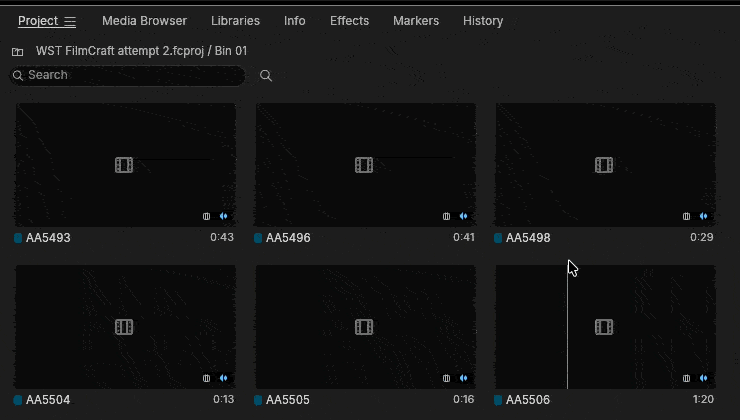Click the audio badge icon on AA5493
The height and width of the screenshot is (420, 740).
click(224, 216)
